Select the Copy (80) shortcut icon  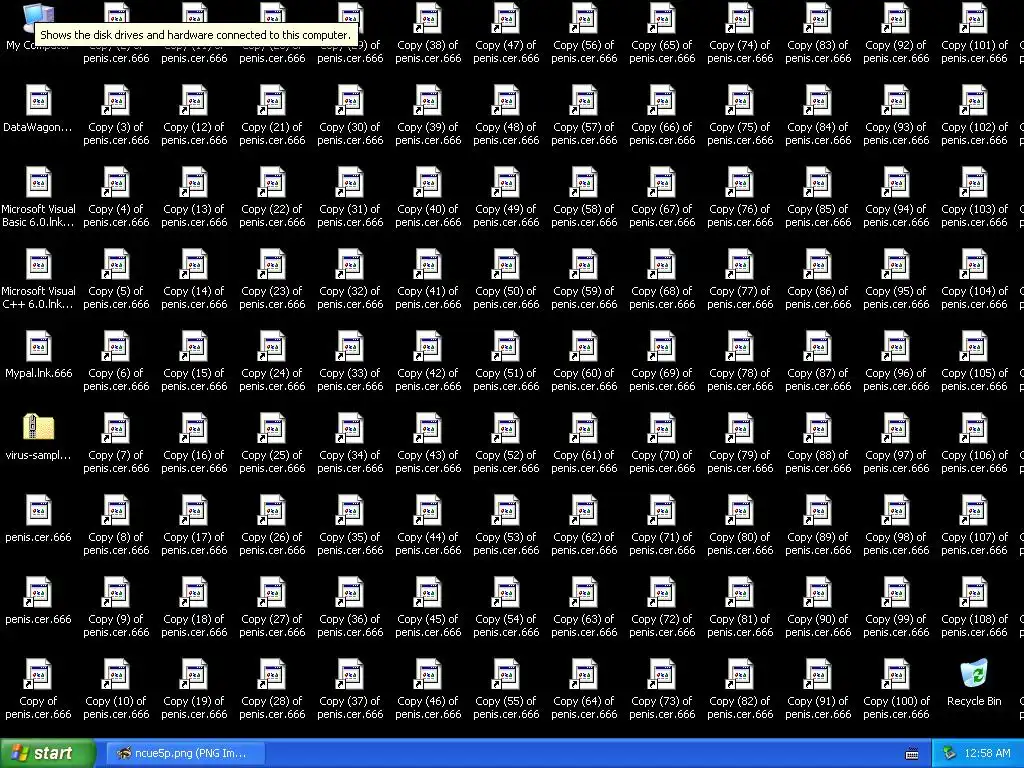[740, 511]
